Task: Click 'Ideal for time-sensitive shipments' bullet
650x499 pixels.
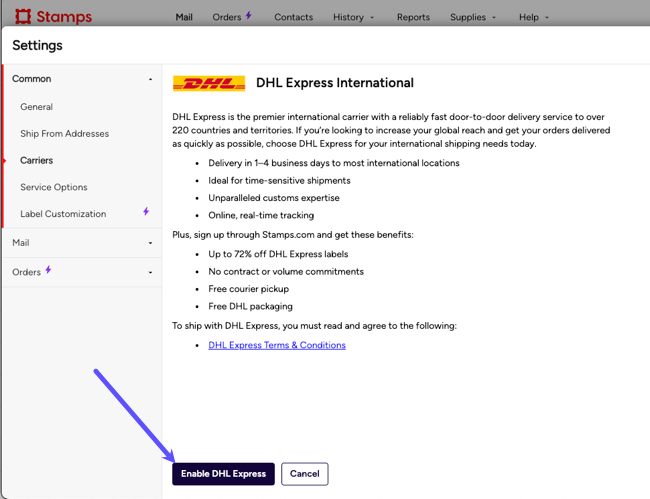Action: (279, 180)
